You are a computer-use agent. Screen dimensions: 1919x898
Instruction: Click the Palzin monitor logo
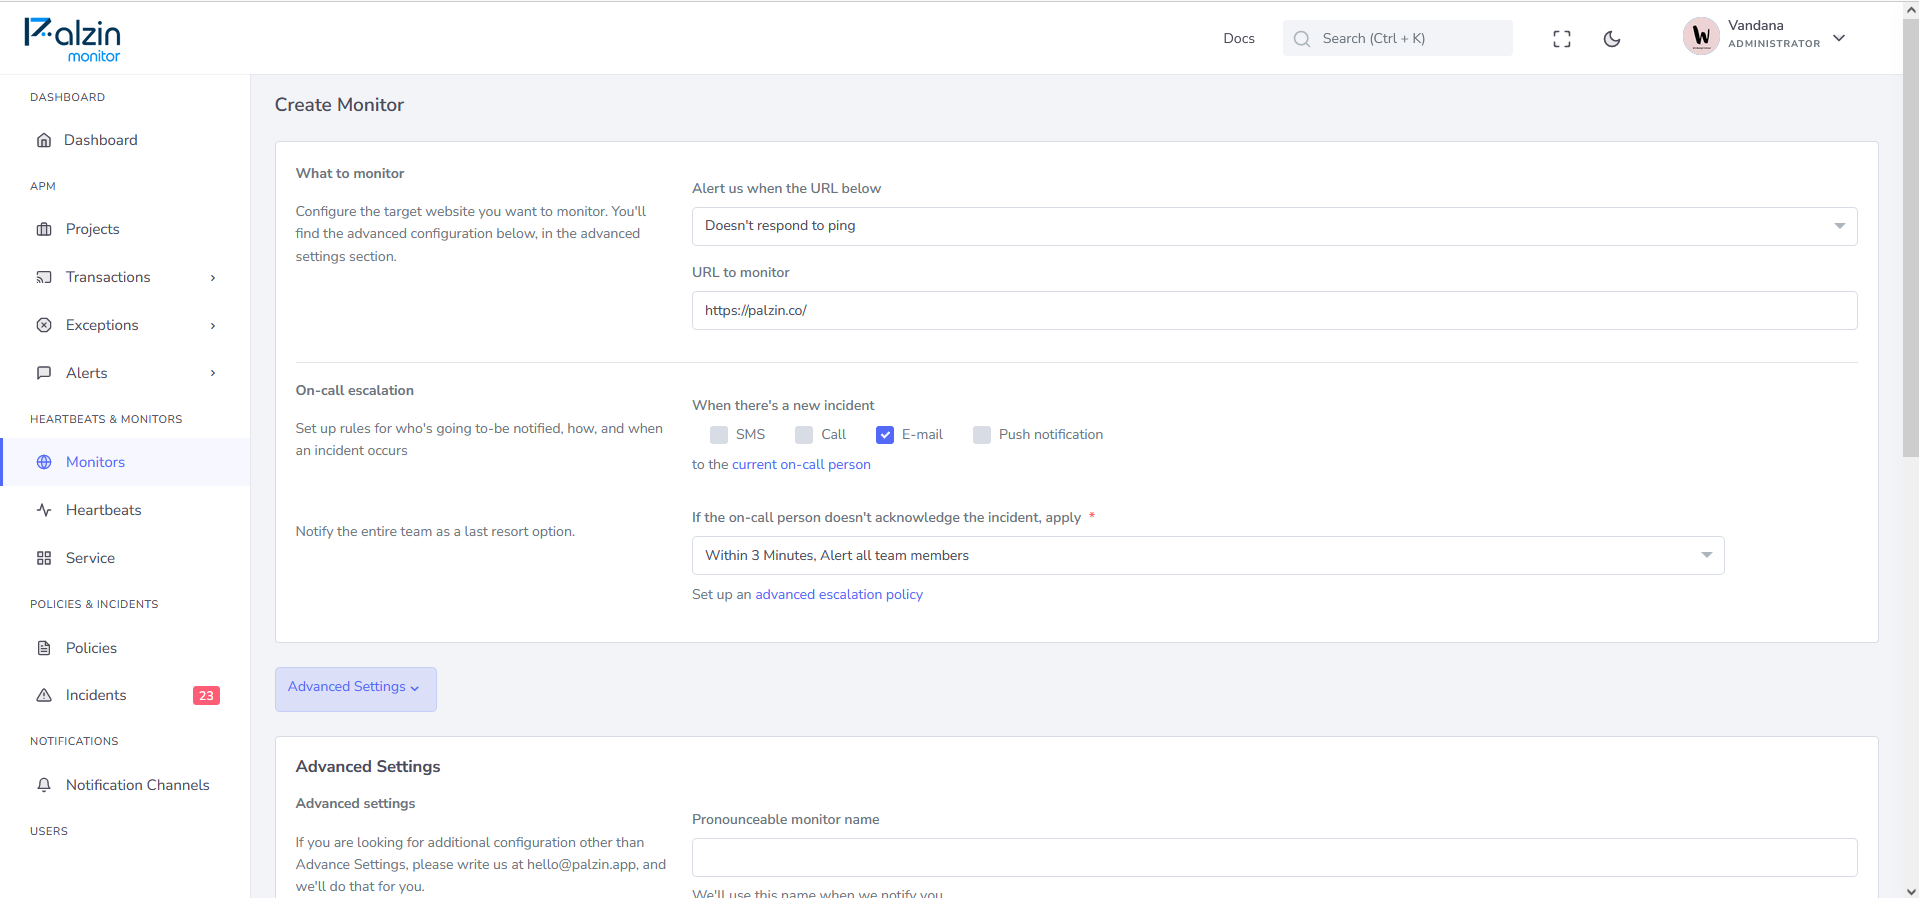pyautogui.click(x=72, y=40)
